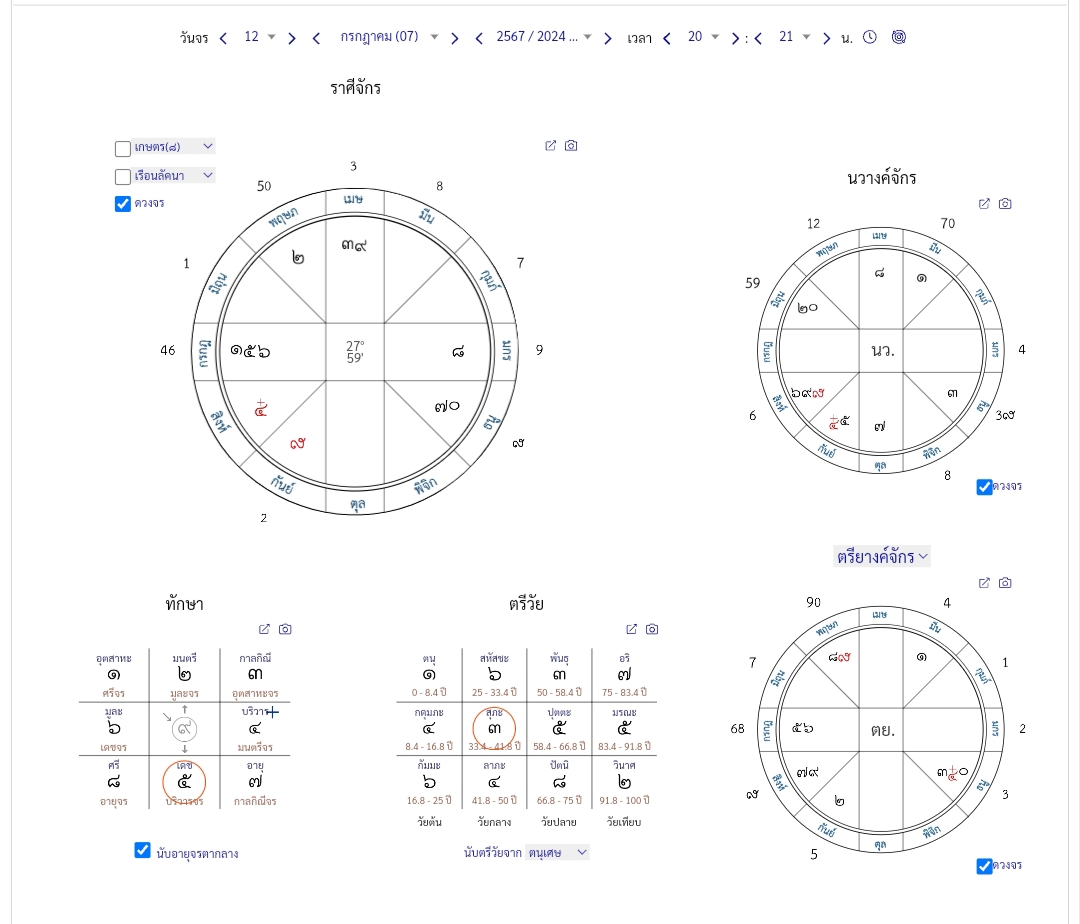This screenshot has width=1080, height=924.
Task: Click the นวางค์จักร heading
Action: (882, 178)
